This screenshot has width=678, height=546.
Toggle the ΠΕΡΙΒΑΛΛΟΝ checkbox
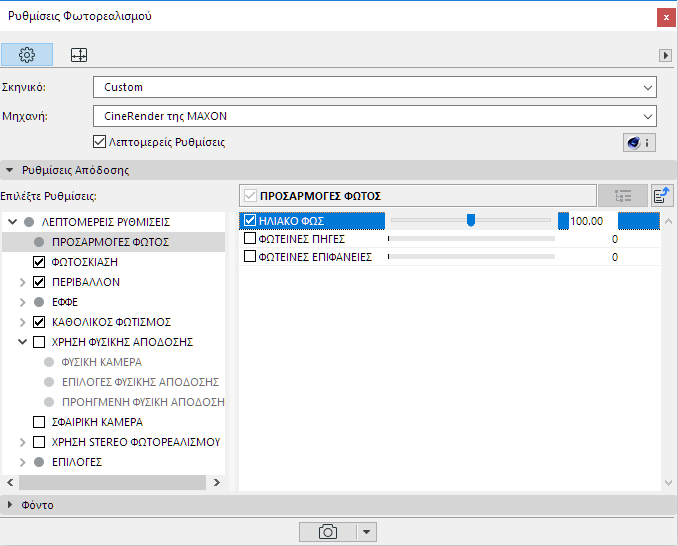(x=39, y=282)
